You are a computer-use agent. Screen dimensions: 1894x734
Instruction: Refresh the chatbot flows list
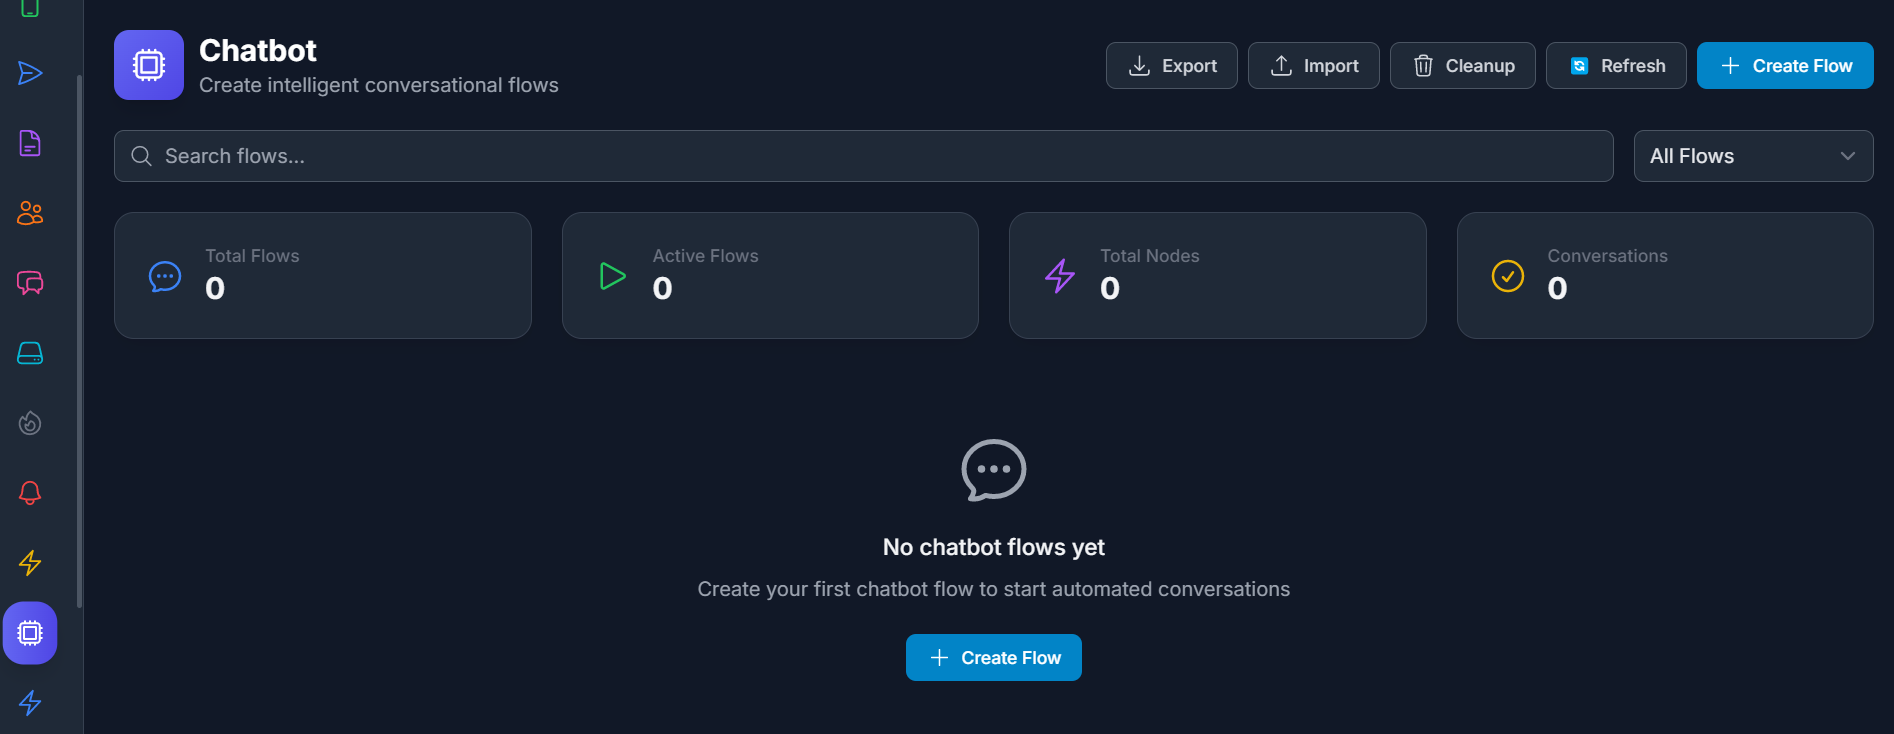tap(1616, 66)
